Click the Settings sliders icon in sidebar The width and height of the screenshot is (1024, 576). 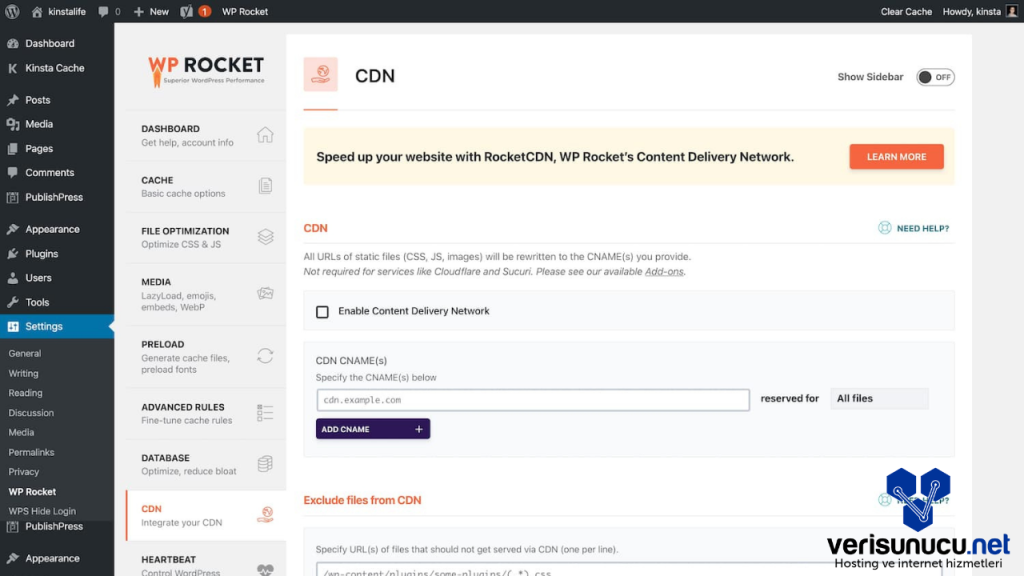12,327
